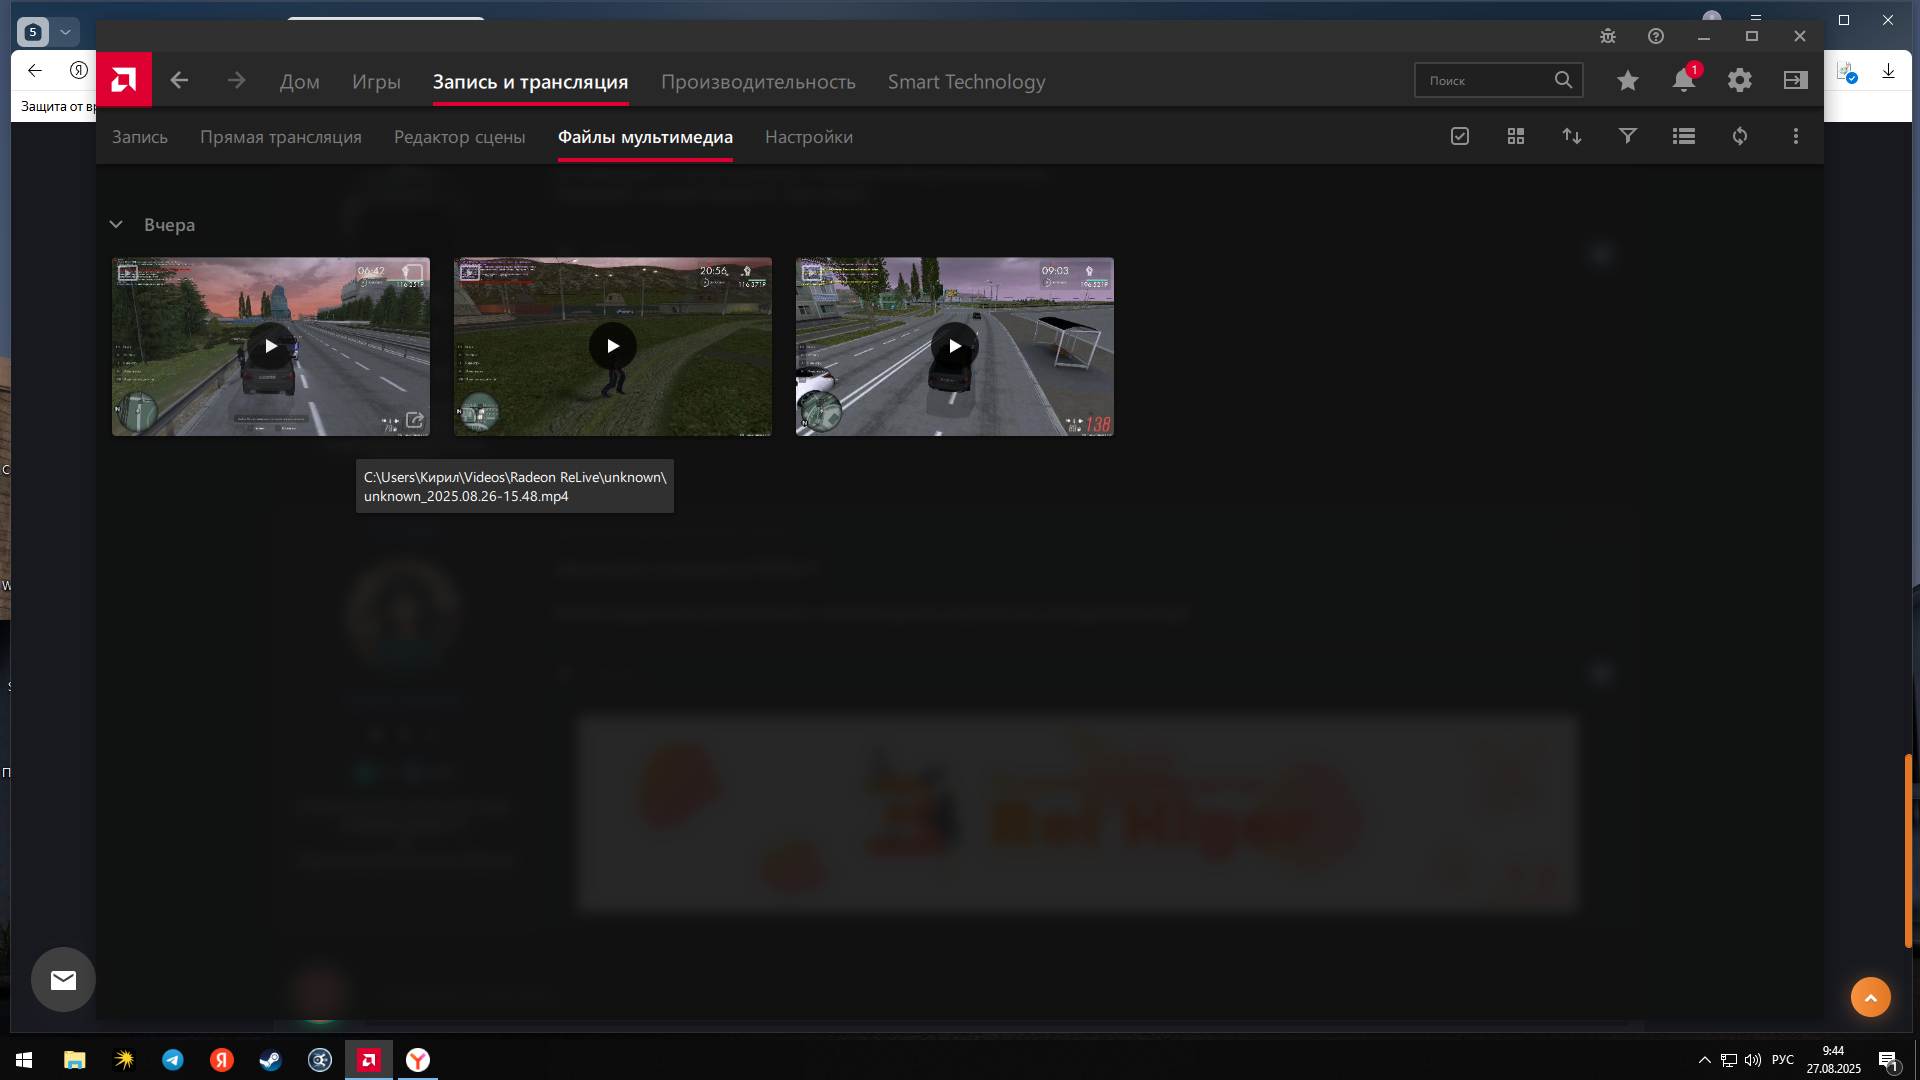This screenshot has height=1080, width=1920.
Task: Open the Производительность tab
Action: tap(758, 82)
